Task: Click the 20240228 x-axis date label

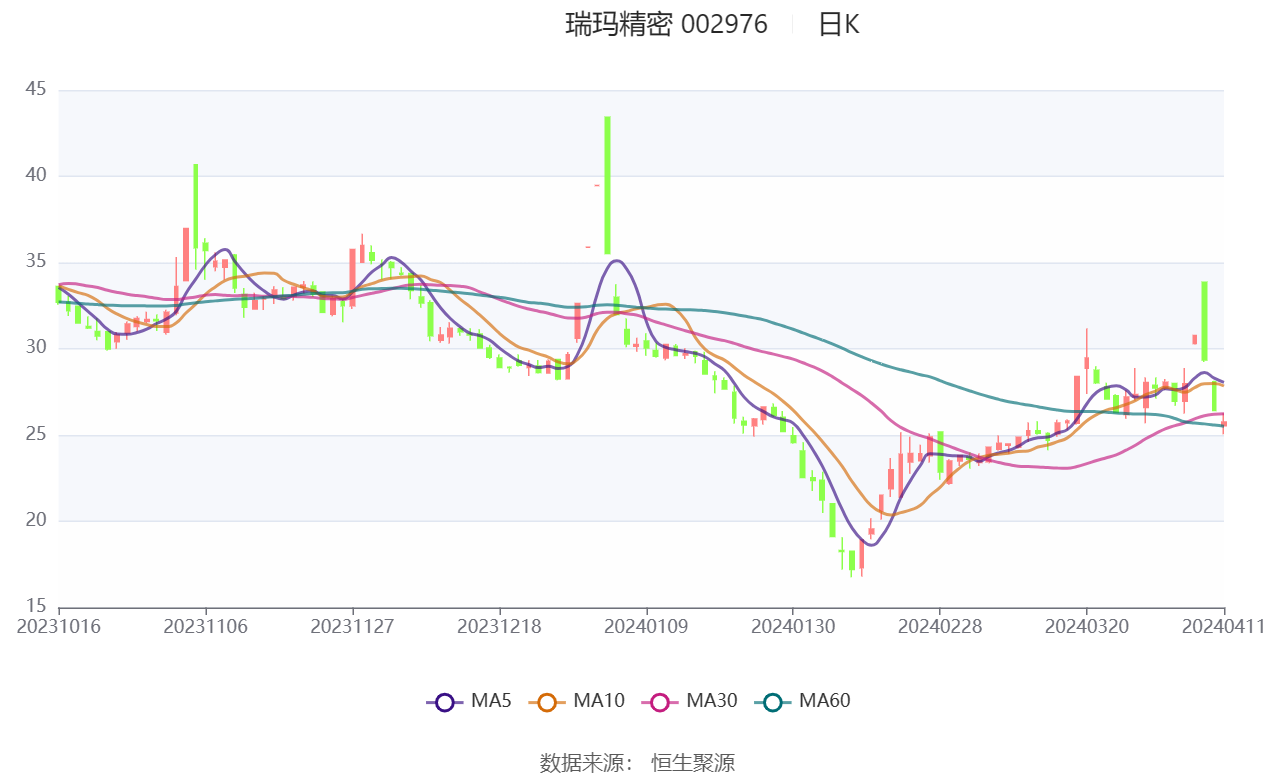Action: click(x=940, y=626)
